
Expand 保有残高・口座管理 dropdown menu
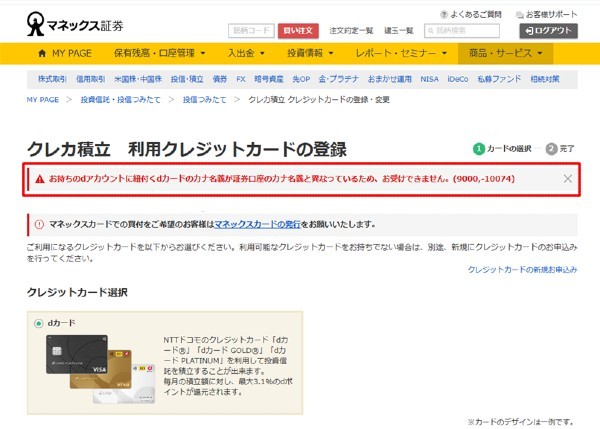coord(160,53)
